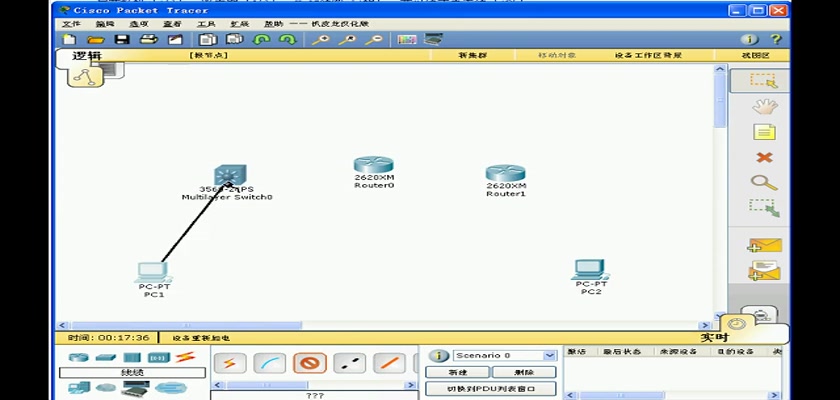
Task: Open the 工具 (Tools) menu
Action: pos(206,23)
